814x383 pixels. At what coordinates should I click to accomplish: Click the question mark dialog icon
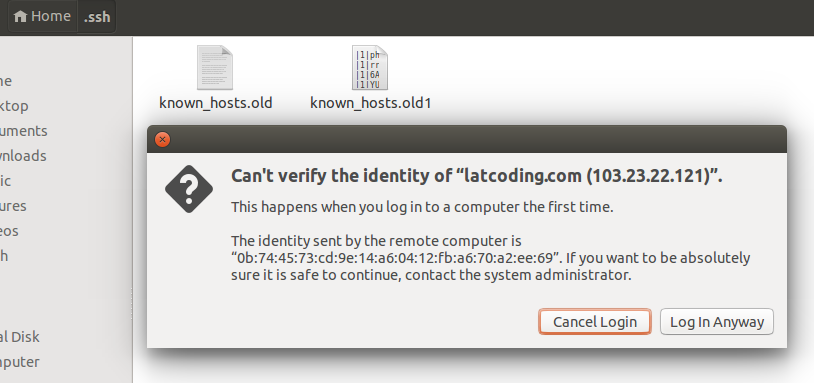pos(189,189)
